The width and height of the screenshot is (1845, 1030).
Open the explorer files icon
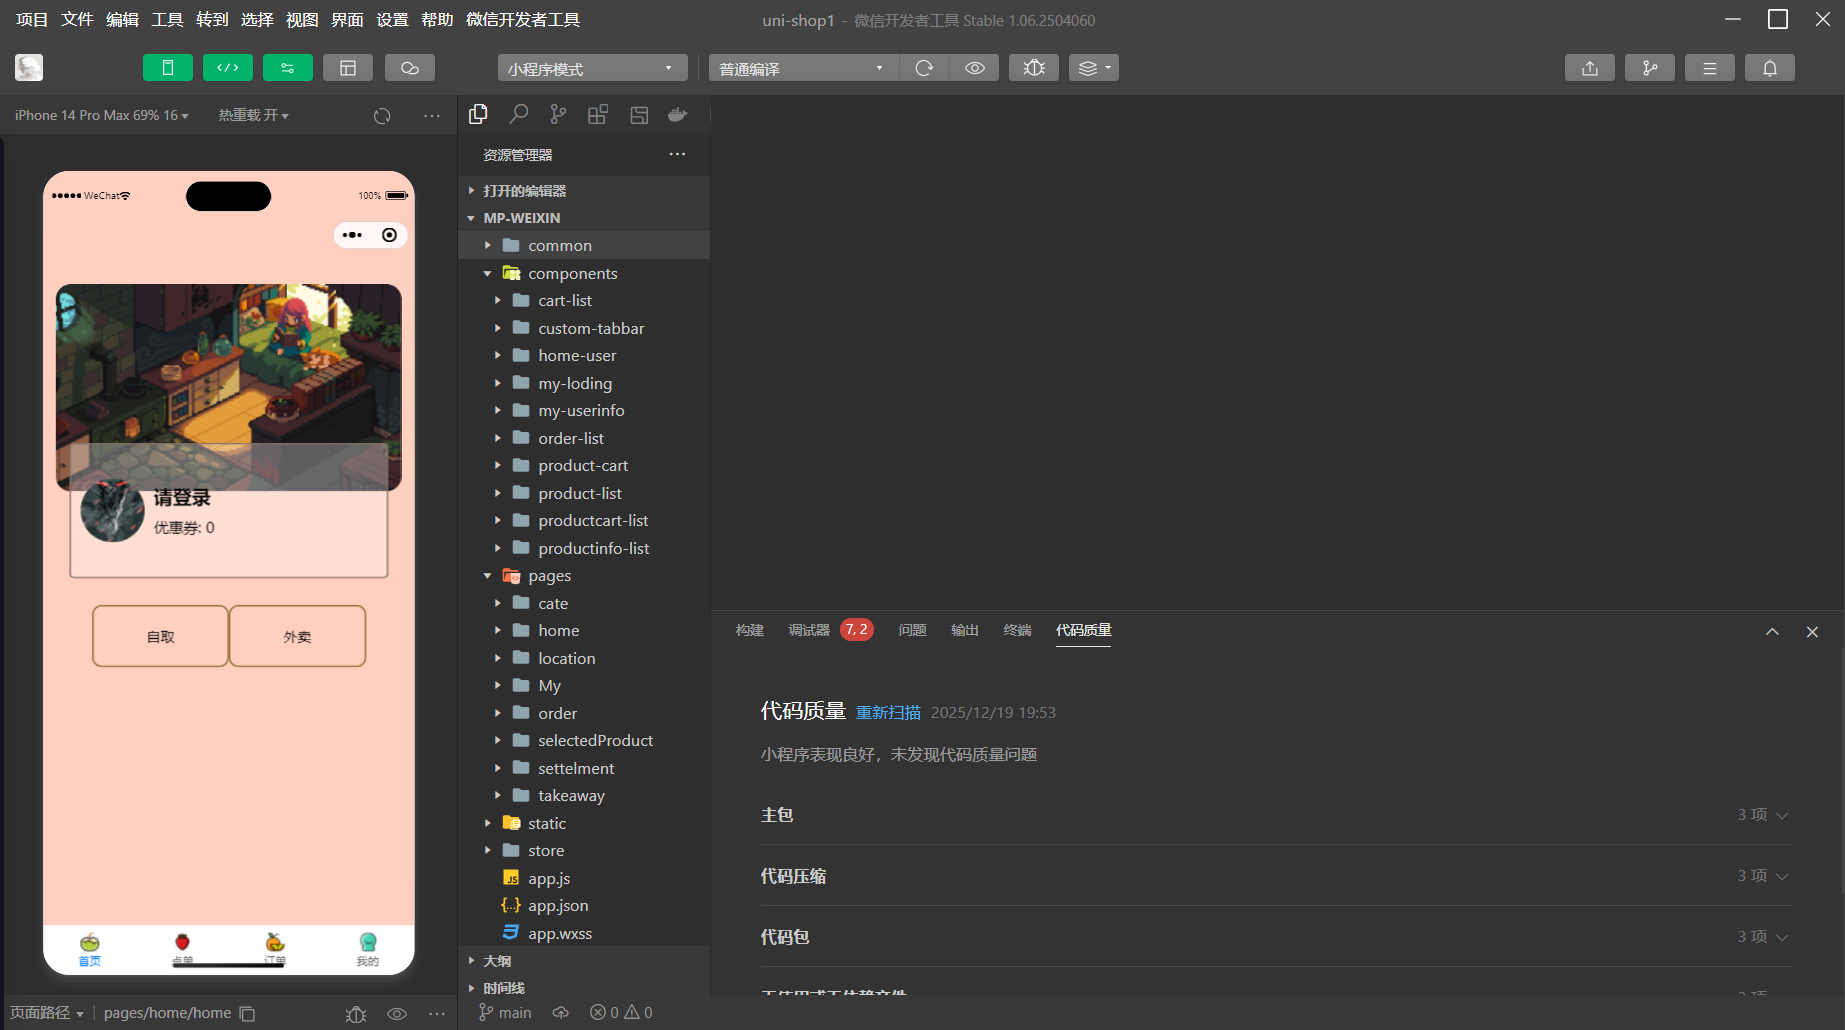[x=478, y=115]
